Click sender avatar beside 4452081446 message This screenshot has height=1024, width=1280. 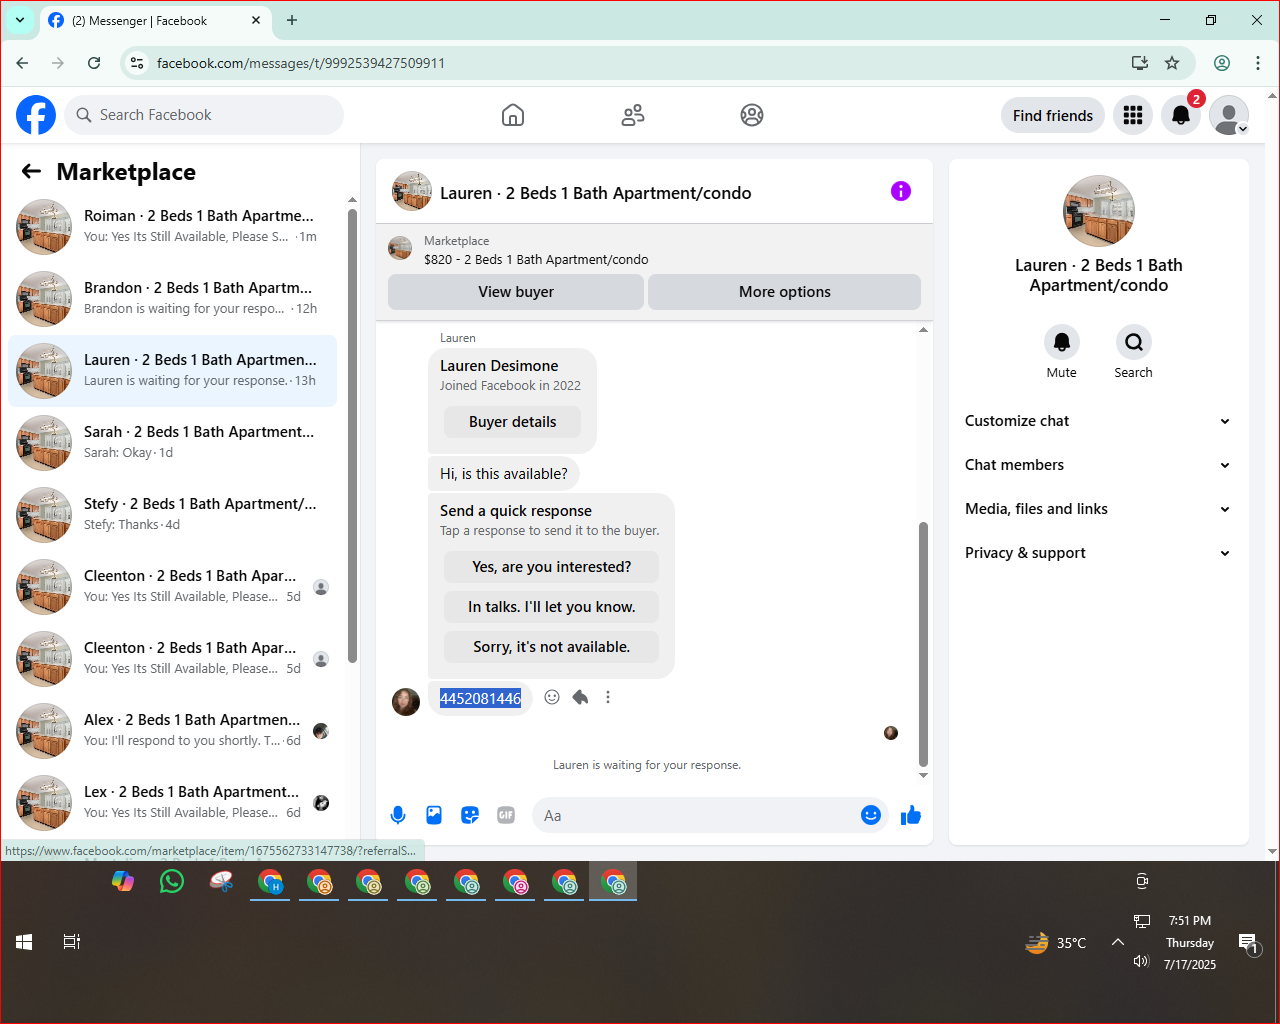tap(406, 702)
